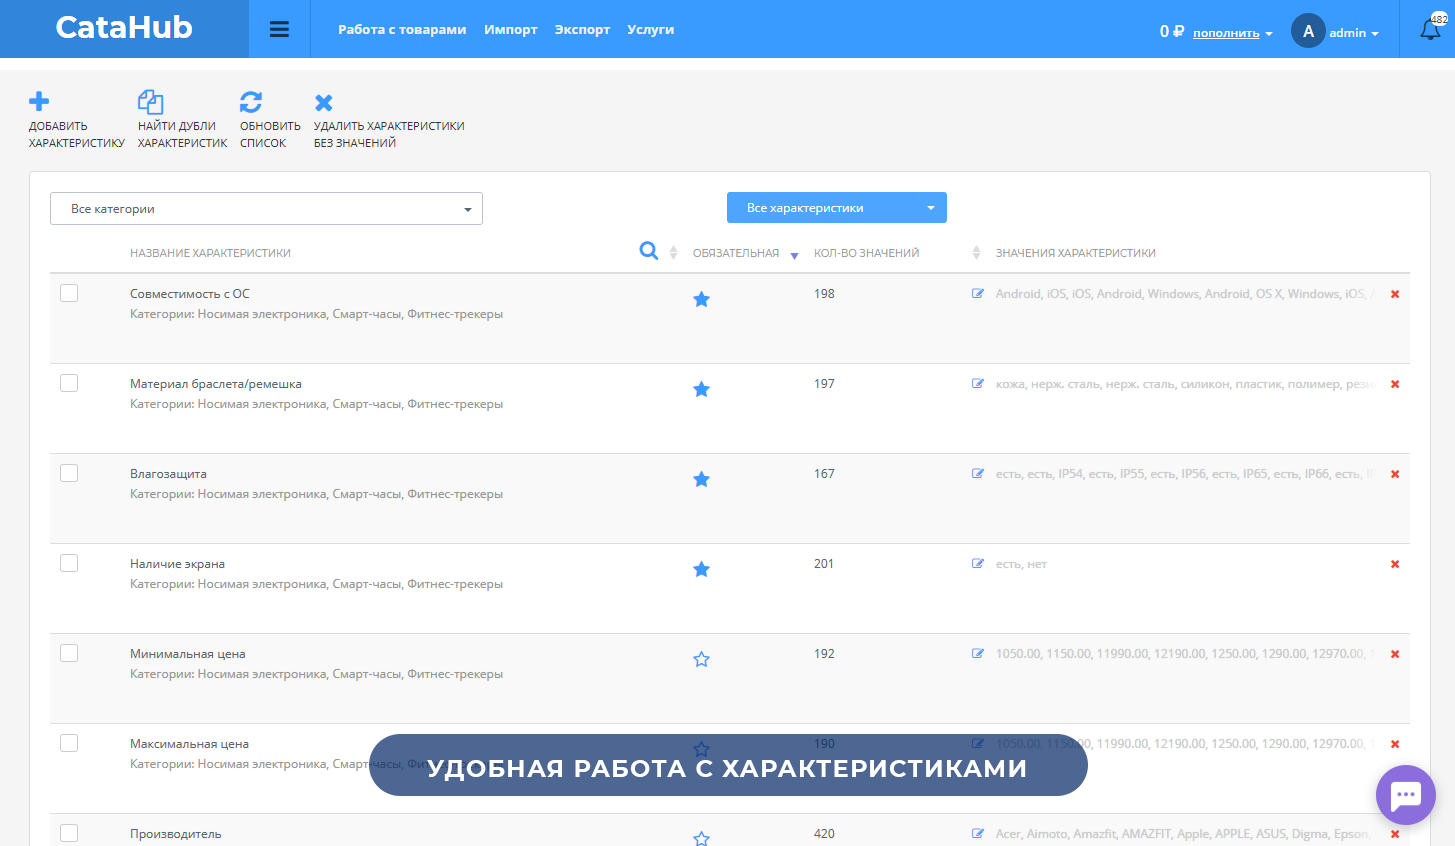Image resolution: width=1455 pixels, height=846 pixels.
Task: Open the Все характеристики filter dropdown
Action: pyautogui.click(x=836, y=207)
